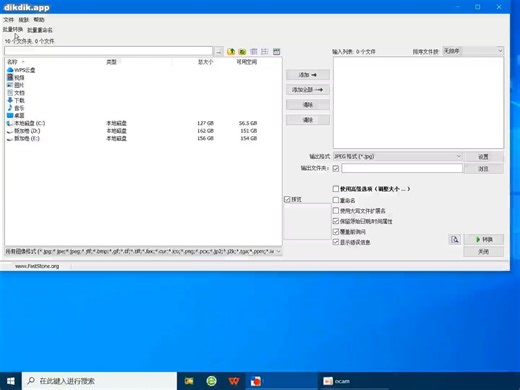Sort by the 可用空间 column header
The width and height of the screenshot is (520, 390).
(x=247, y=62)
